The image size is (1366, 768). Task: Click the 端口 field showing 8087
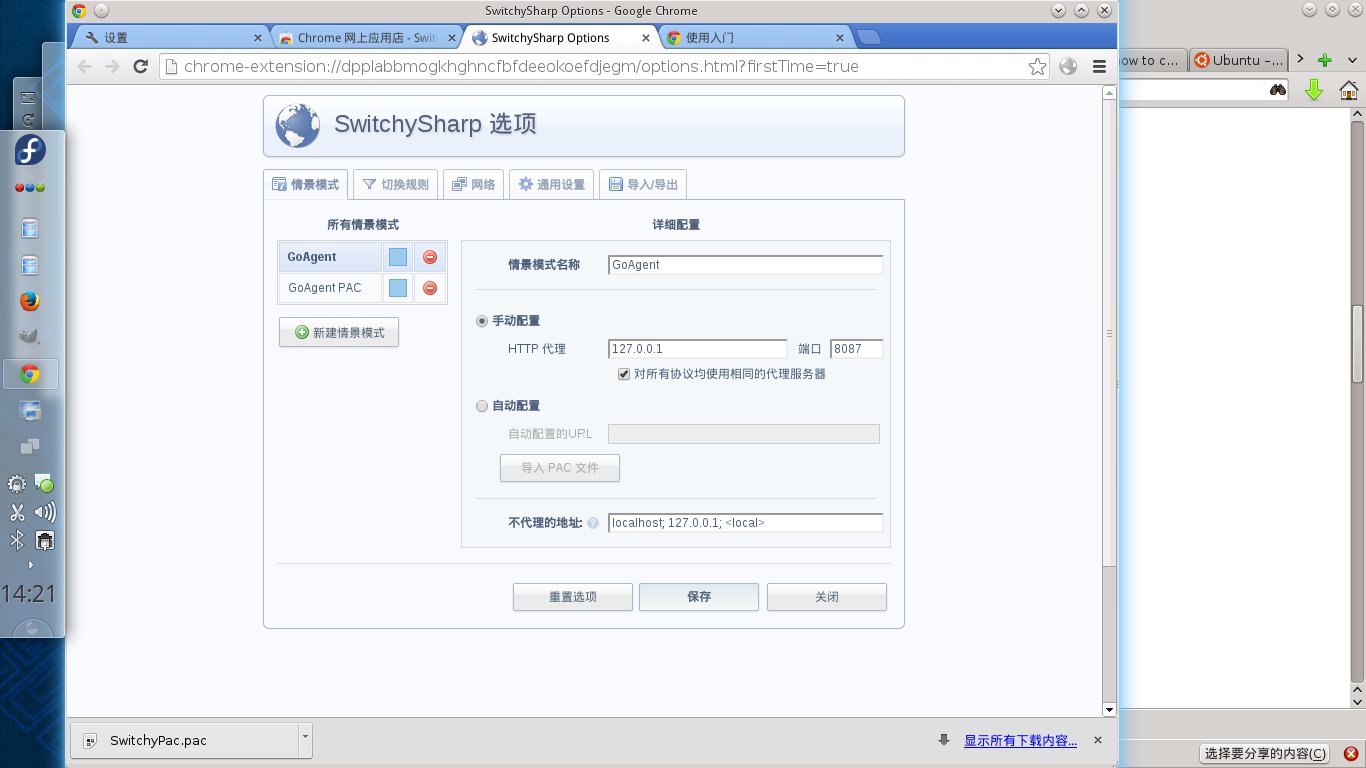[856, 349]
